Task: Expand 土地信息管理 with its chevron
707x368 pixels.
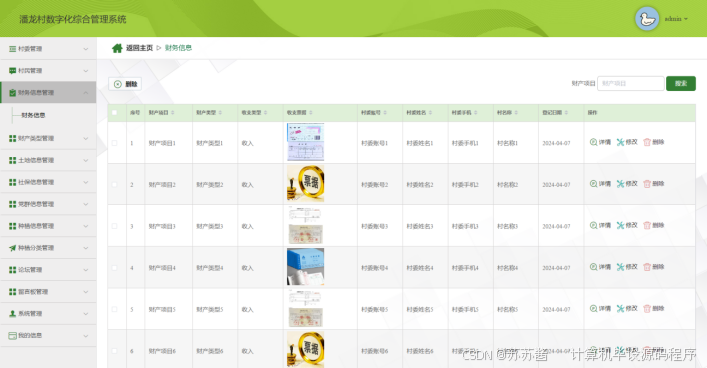Action: point(86,161)
